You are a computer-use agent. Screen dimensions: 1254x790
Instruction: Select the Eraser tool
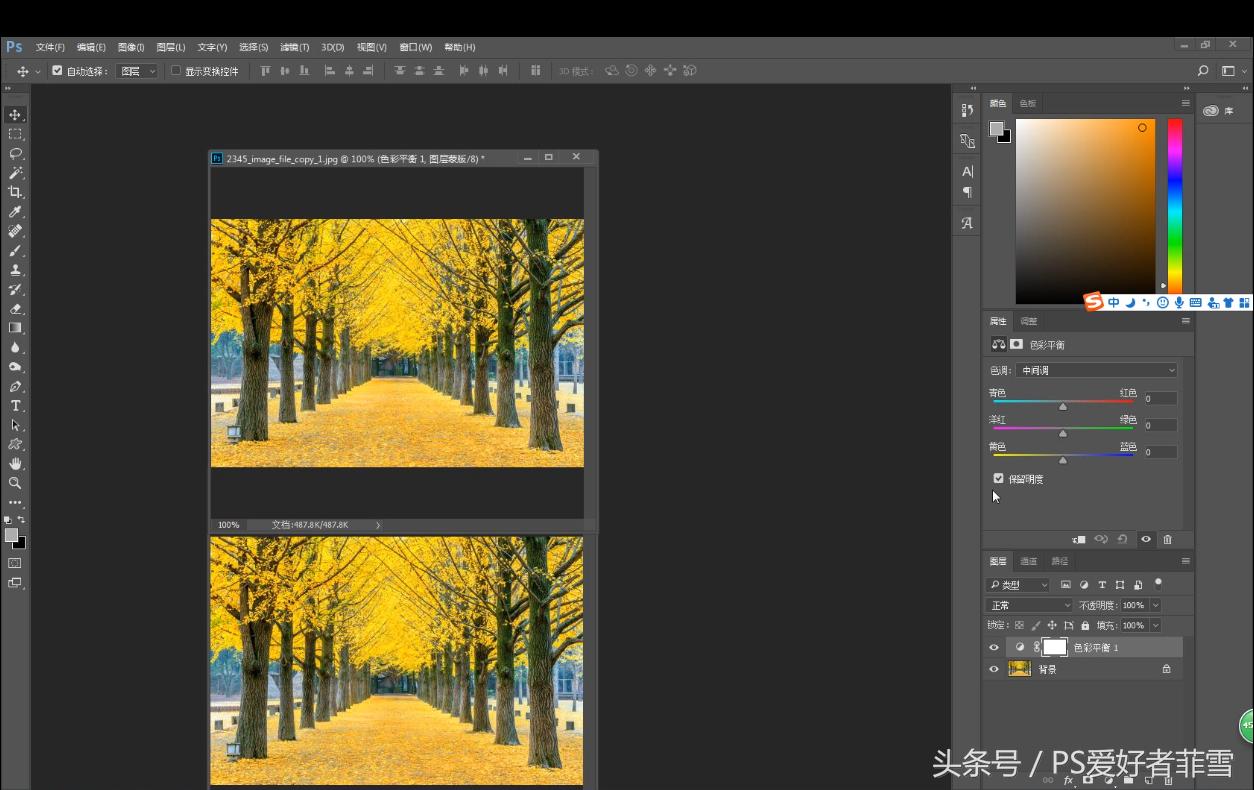[x=15, y=309]
